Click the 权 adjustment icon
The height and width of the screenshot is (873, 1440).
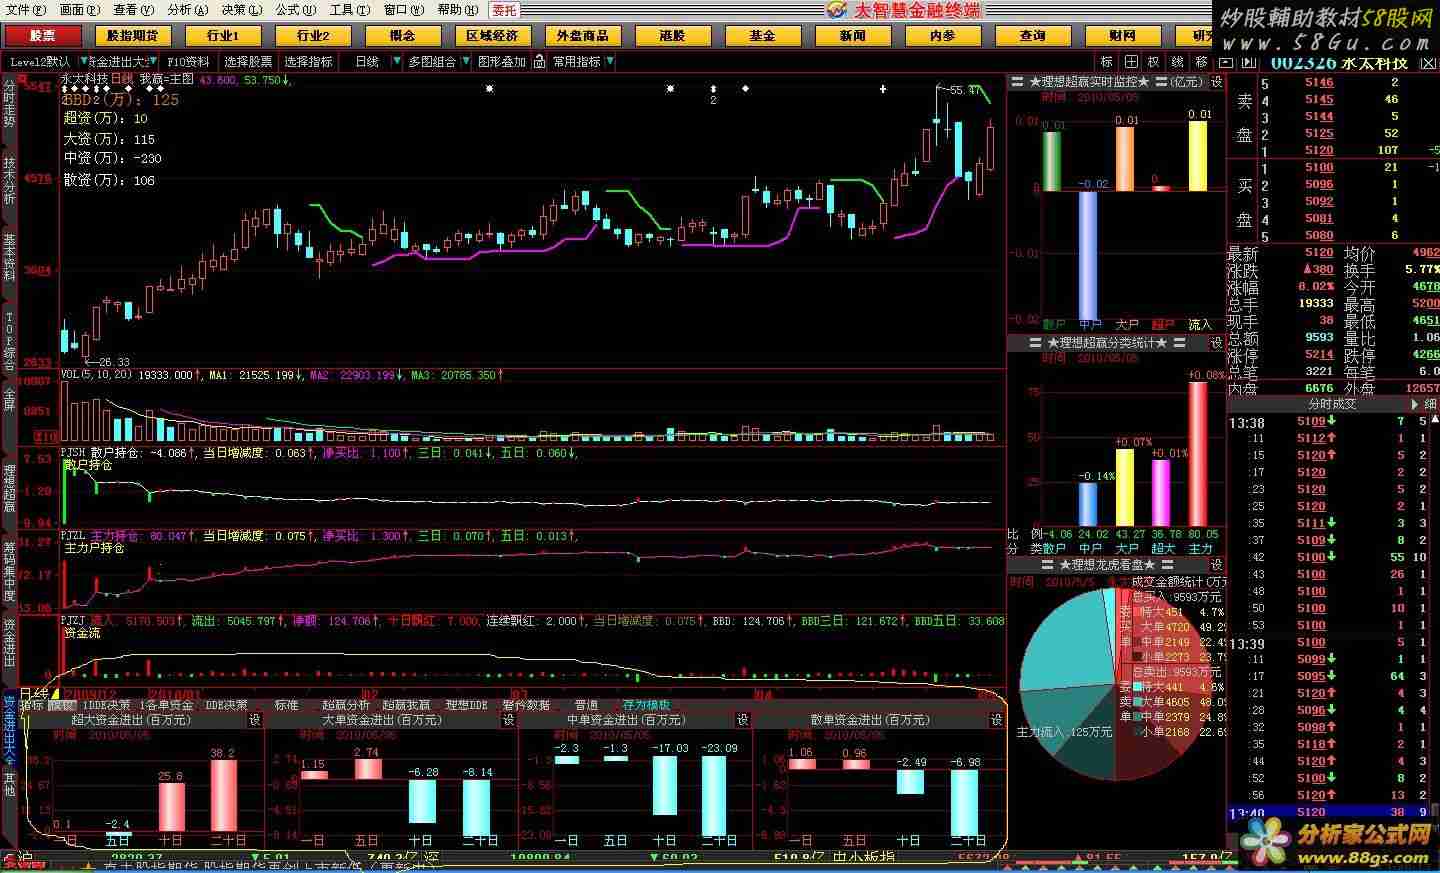point(1153,62)
